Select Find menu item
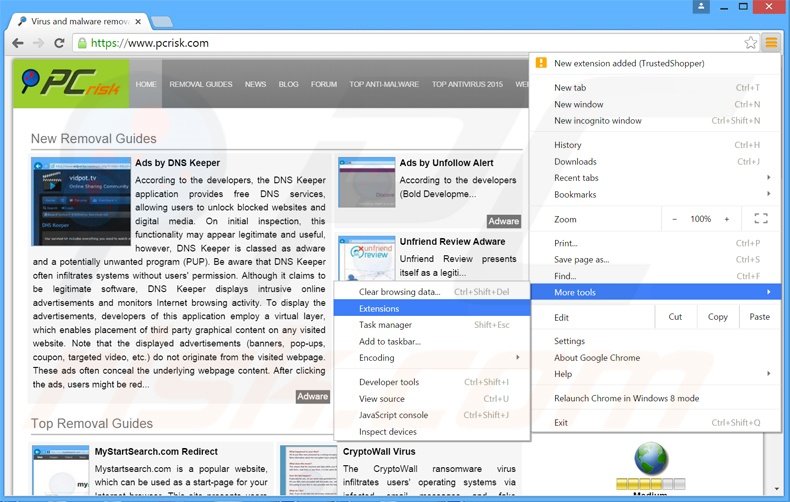790x502 pixels. point(655,276)
